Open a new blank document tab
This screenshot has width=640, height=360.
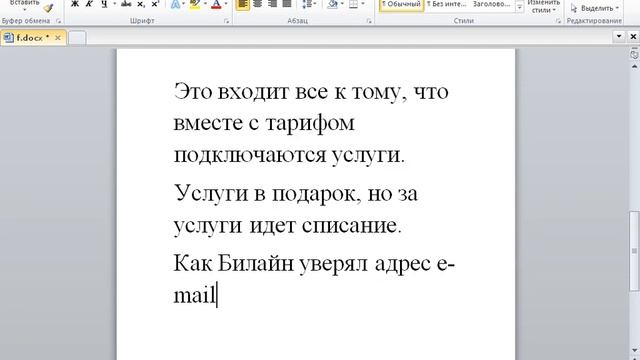pos(77,38)
